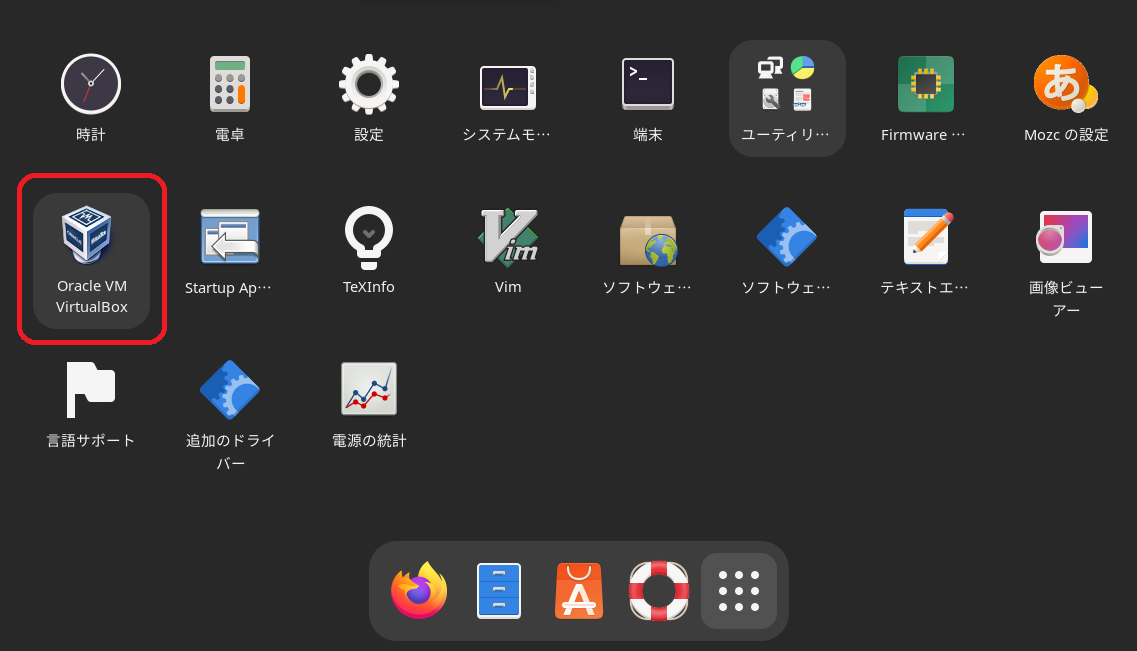Launch the Firmware updater app

tap(926, 84)
